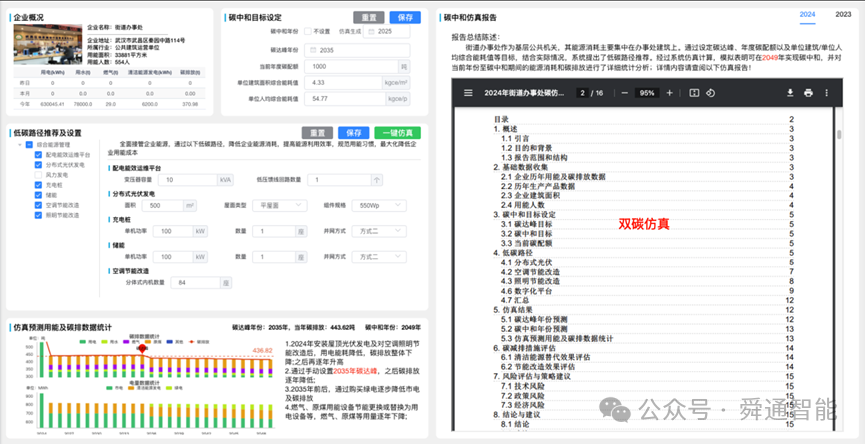Click TOC entry 4.6 数字化平台
The image size is (865, 444).
pos(526,291)
